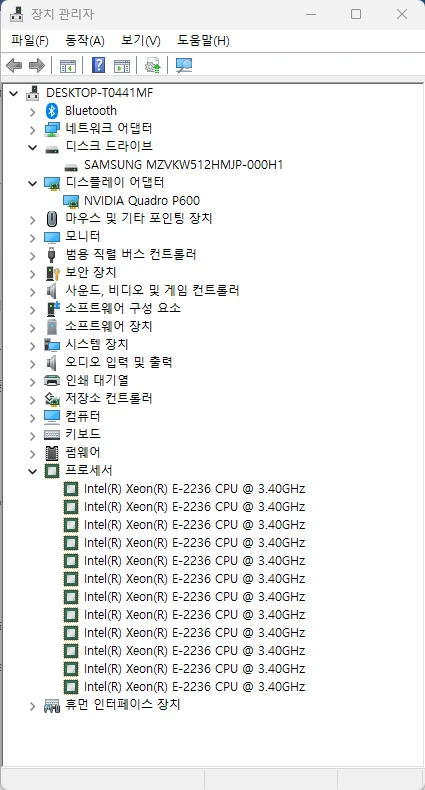The width and height of the screenshot is (425, 790).
Task: Click the NVIDIA Quadro P600 adapter icon
Action: 72,201
